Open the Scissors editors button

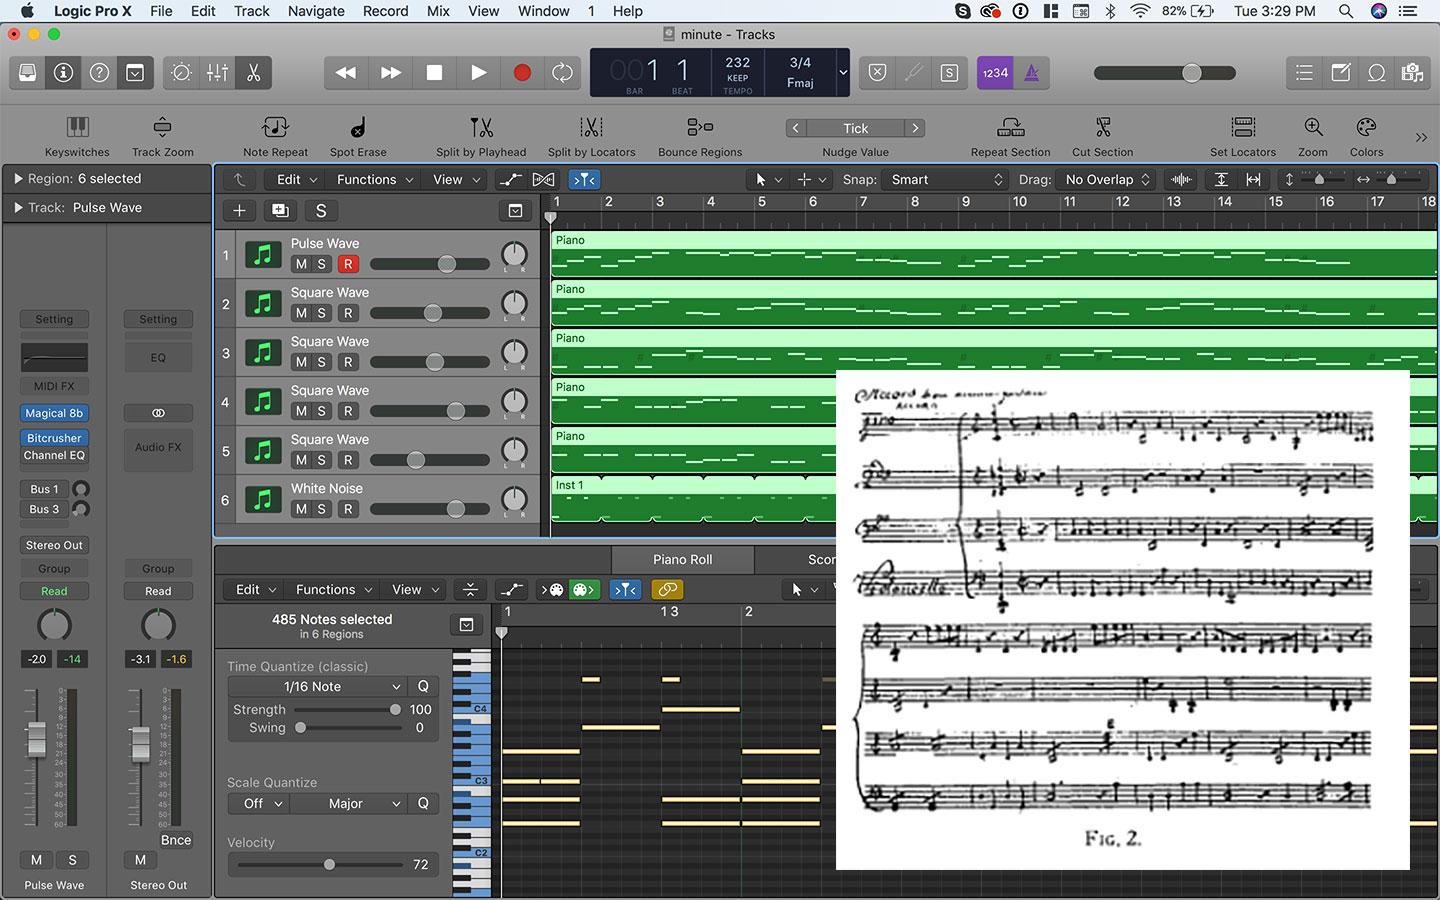coord(253,73)
